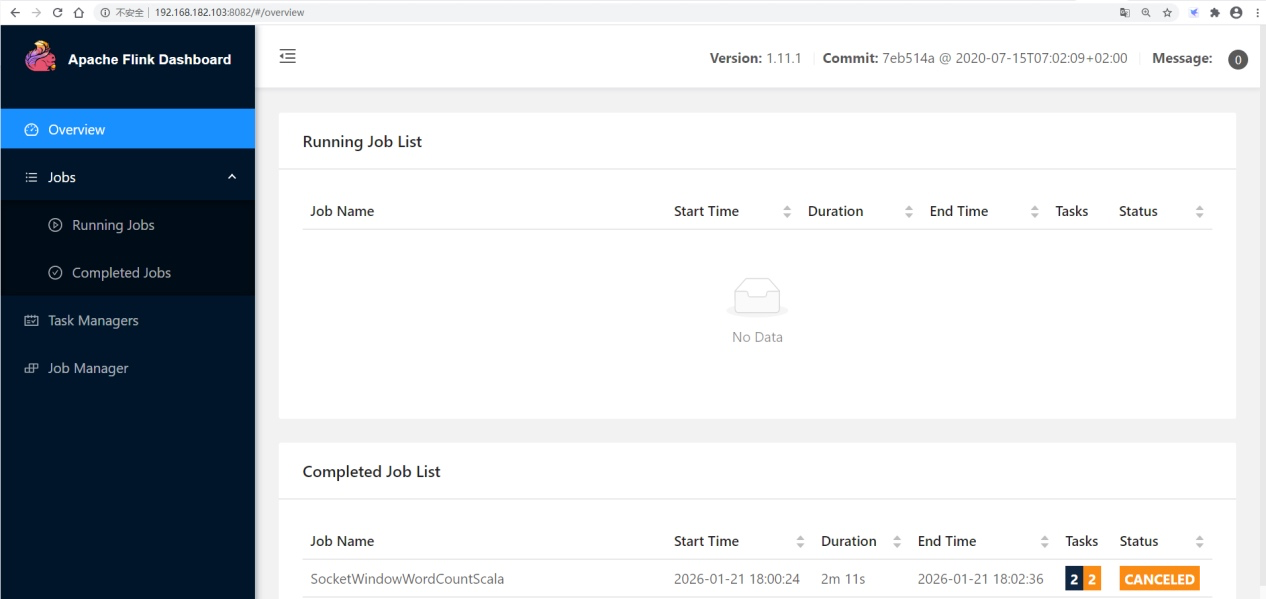Bookmark this page with the star icon
This screenshot has height=599, width=1266.
coord(1167,12)
